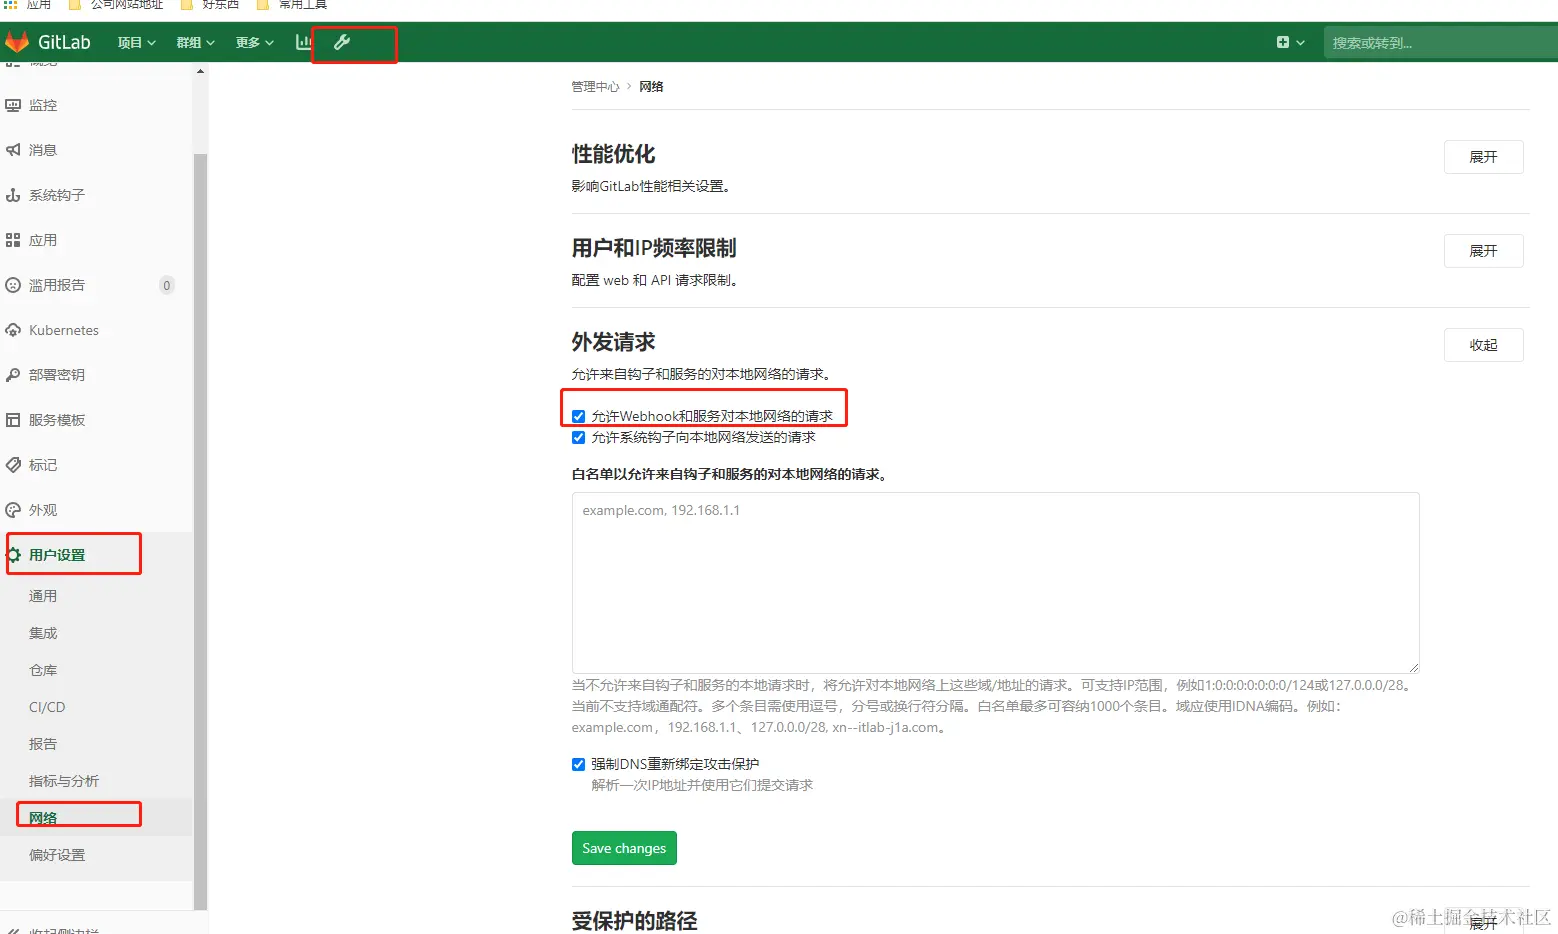Image resolution: width=1558 pixels, height=934 pixels.
Task: Click the 网络 breadcrumb text
Action: [651, 87]
